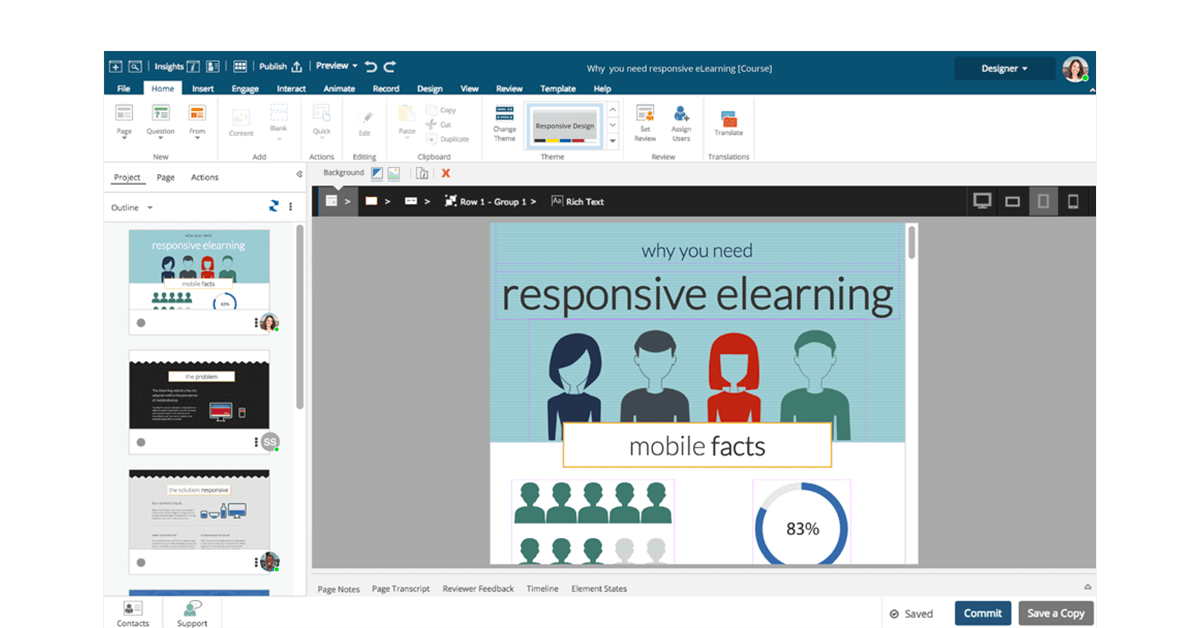Switch to the Insert ribbon tab
Image resolution: width=1200 pixels, height=628 pixels.
[x=203, y=88]
